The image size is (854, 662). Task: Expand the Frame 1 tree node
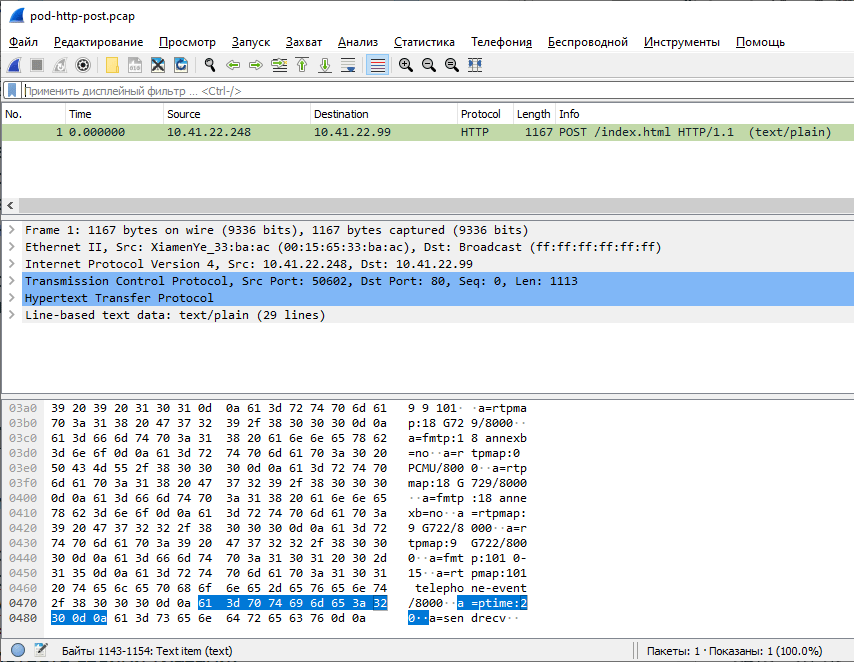coord(11,230)
